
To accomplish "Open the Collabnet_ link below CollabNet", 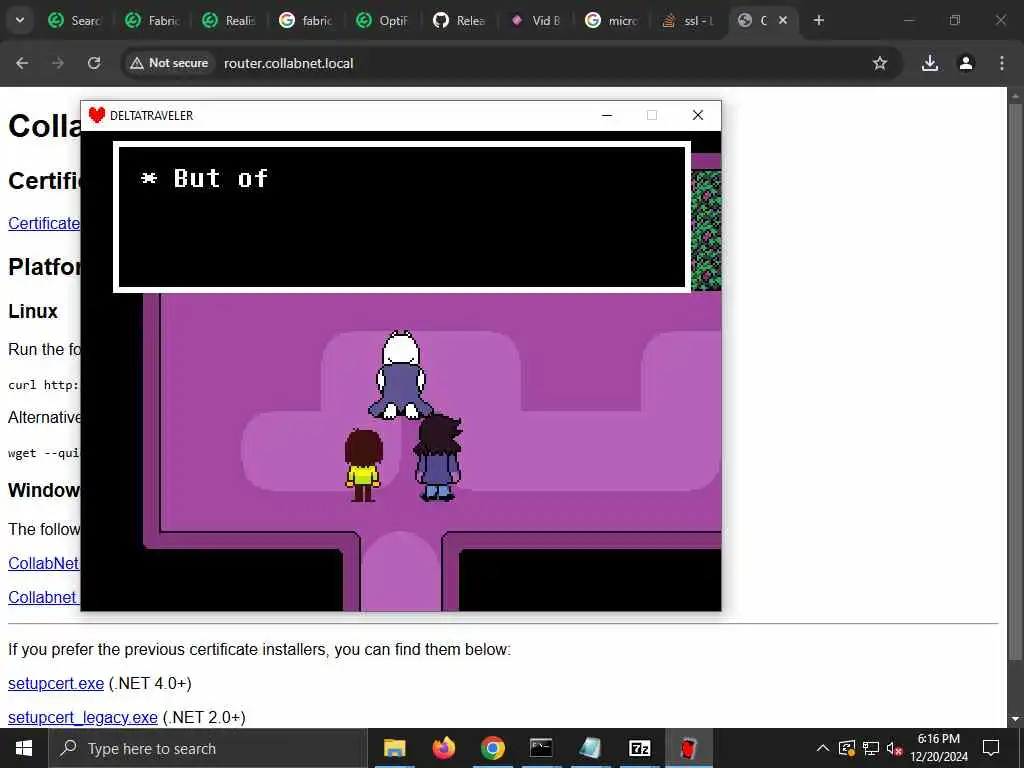I will point(44,597).
